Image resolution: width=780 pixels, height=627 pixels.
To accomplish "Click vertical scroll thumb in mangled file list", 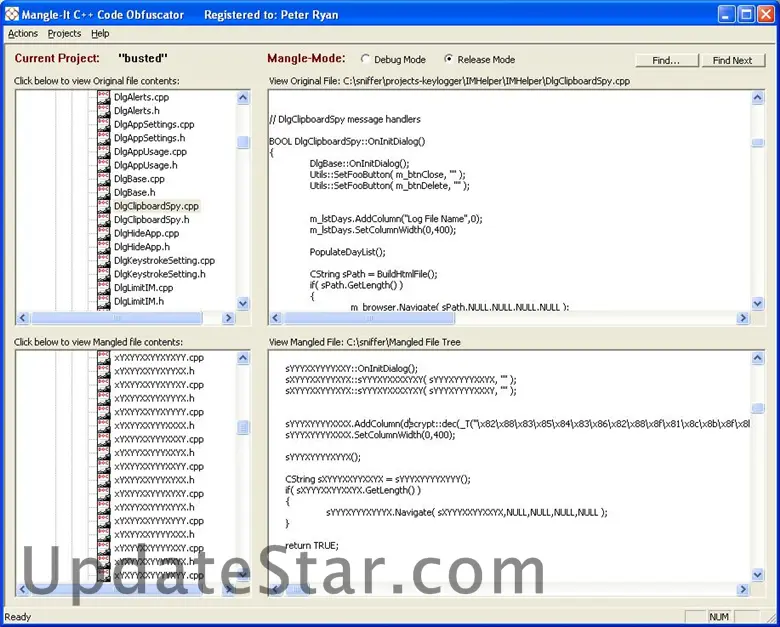I will pyautogui.click(x=243, y=427).
